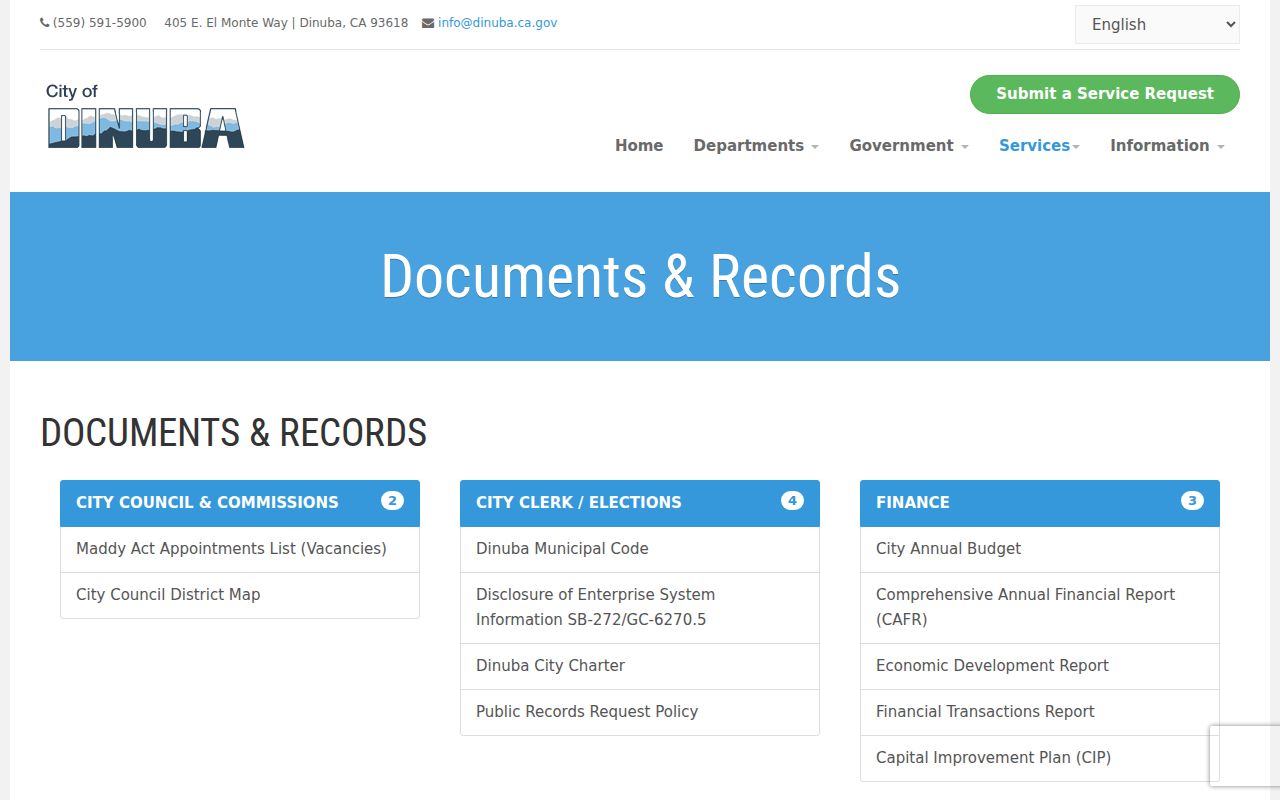Open Maddy Act Appointments List (Vacancies)
This screenshot has width=1280, height=800.
pos(240,549)
